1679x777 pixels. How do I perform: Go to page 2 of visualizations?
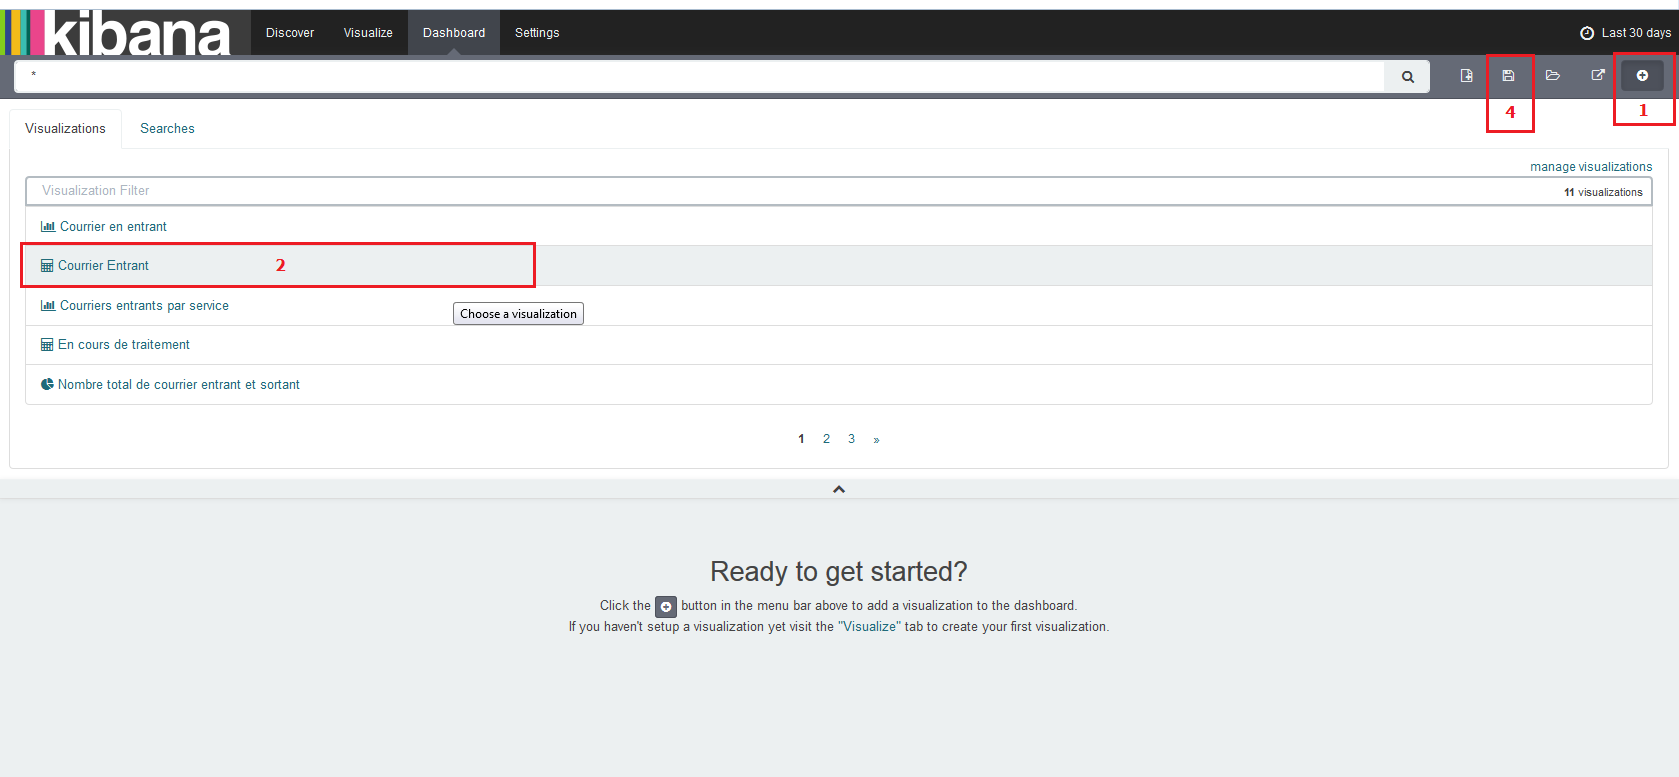[x=826, y=439]
